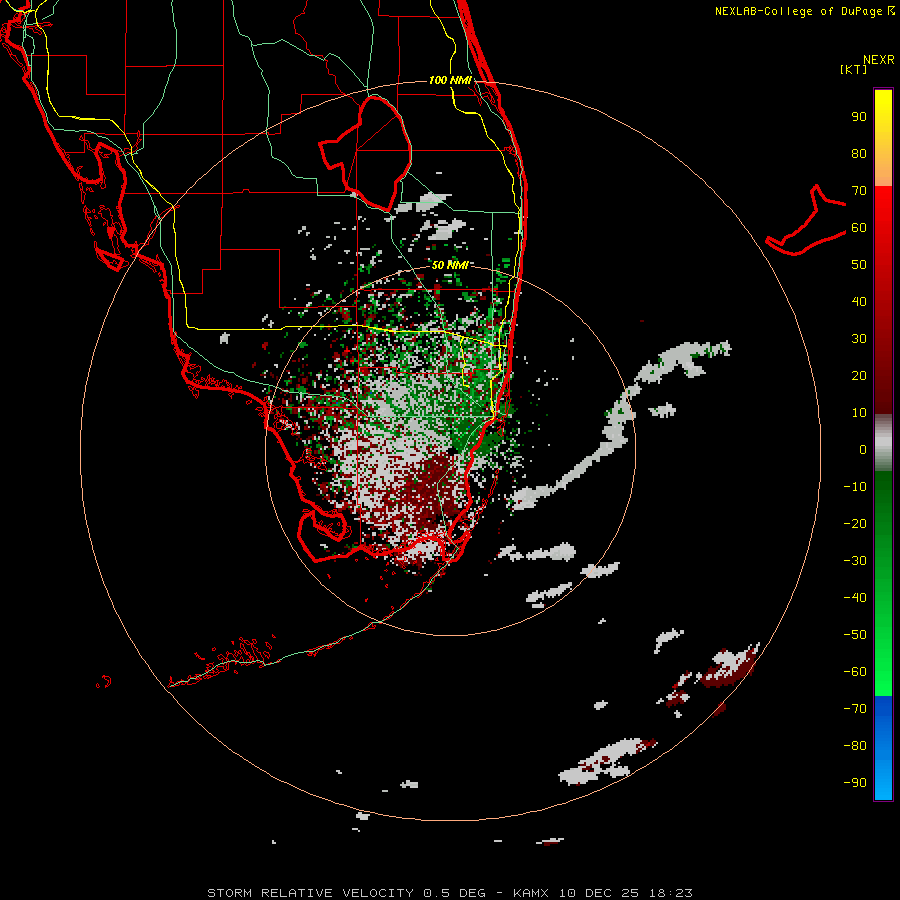
Task: Click the -40 value on the velocity scale
Action: (855, 598)
